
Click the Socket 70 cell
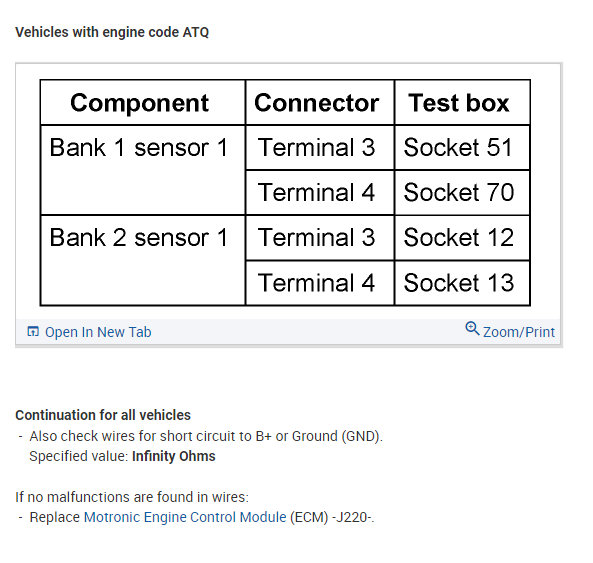tap(462, 192)
